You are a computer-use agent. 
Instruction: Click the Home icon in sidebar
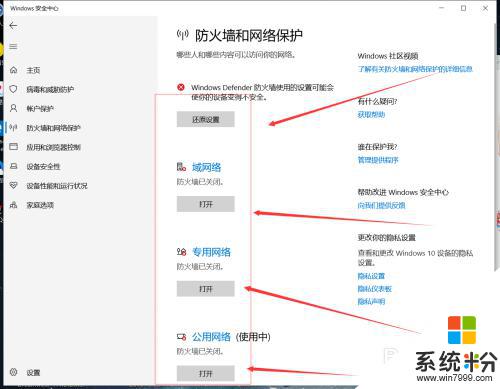[13, 70]
